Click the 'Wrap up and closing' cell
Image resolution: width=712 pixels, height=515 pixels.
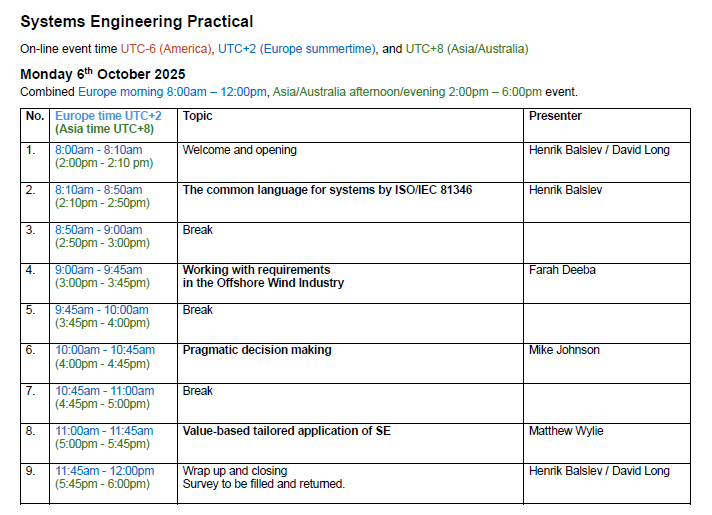[x=235, y=471]
